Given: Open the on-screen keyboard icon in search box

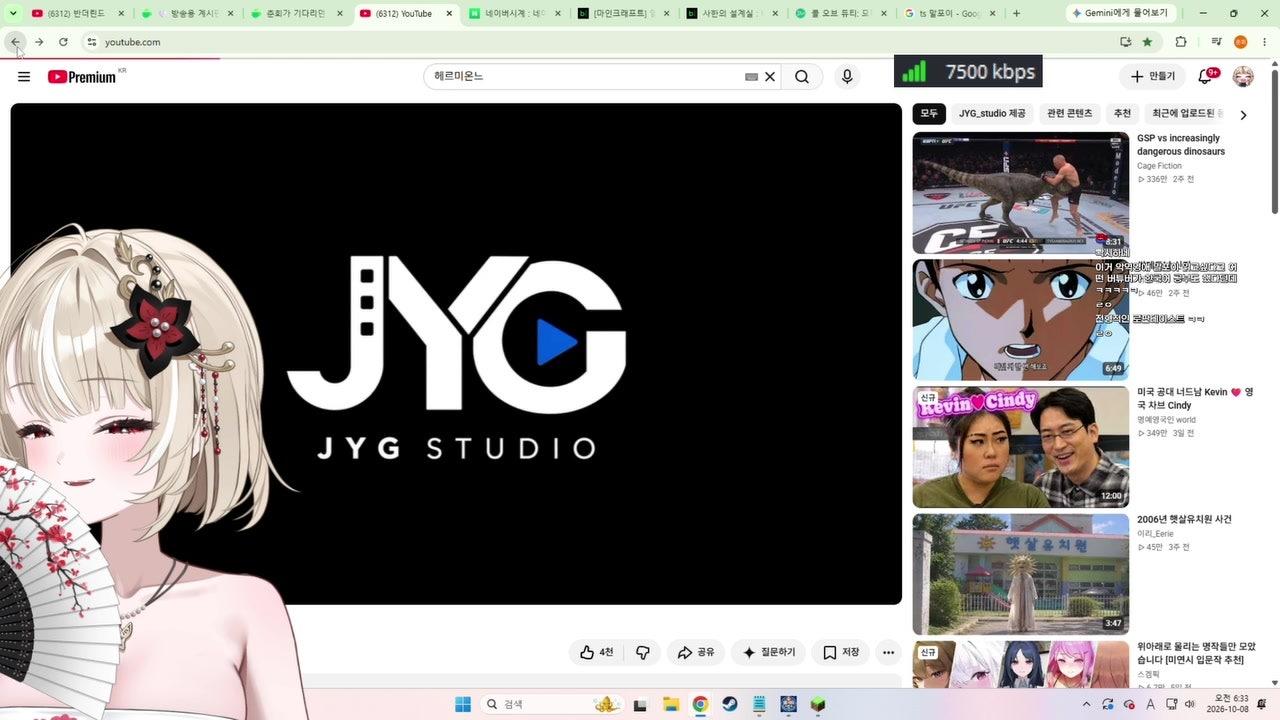Looking at the screenshot, I should coord(751,77).
